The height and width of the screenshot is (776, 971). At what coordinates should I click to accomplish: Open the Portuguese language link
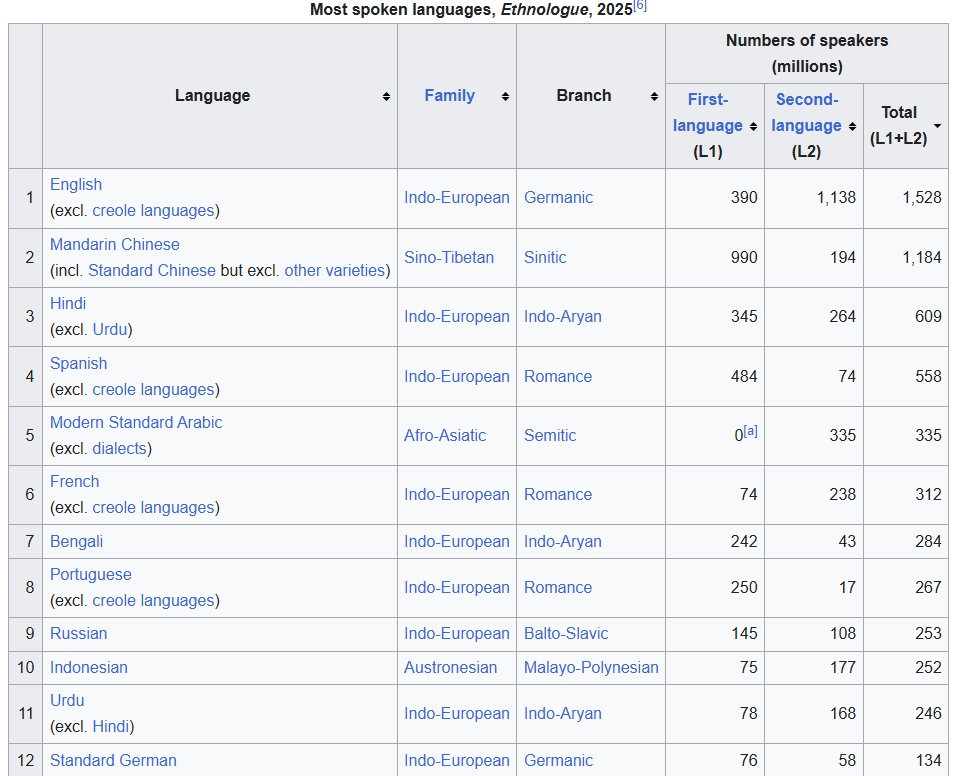pyautogui.click(x=90, y=574)
